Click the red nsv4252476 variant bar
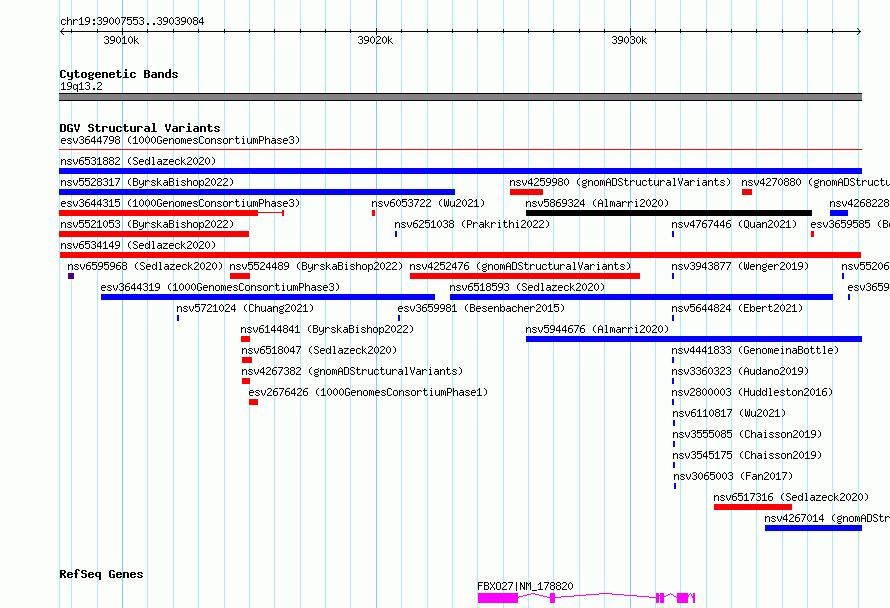Screen dimensions: 890x608 tap(525, 276)
